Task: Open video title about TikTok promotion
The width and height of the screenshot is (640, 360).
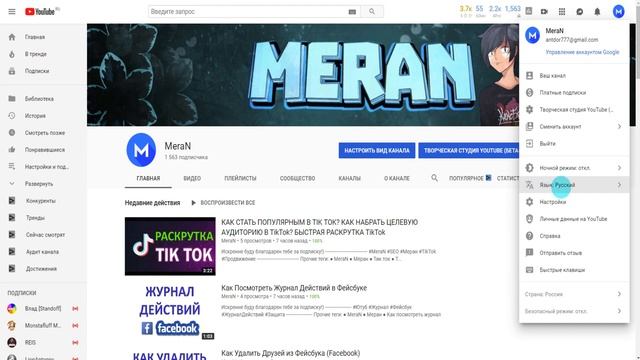Action: (x=320, y=227)
